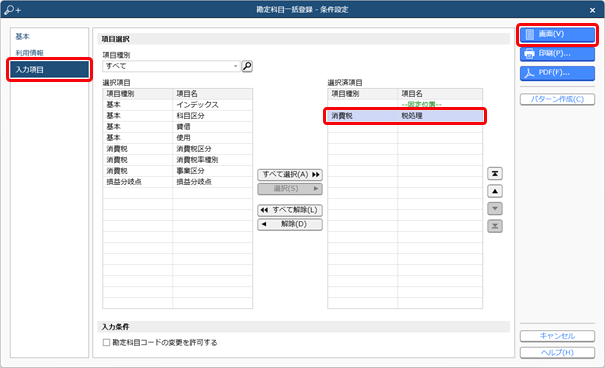Select the 事業区分 row

tap(177, 171)
